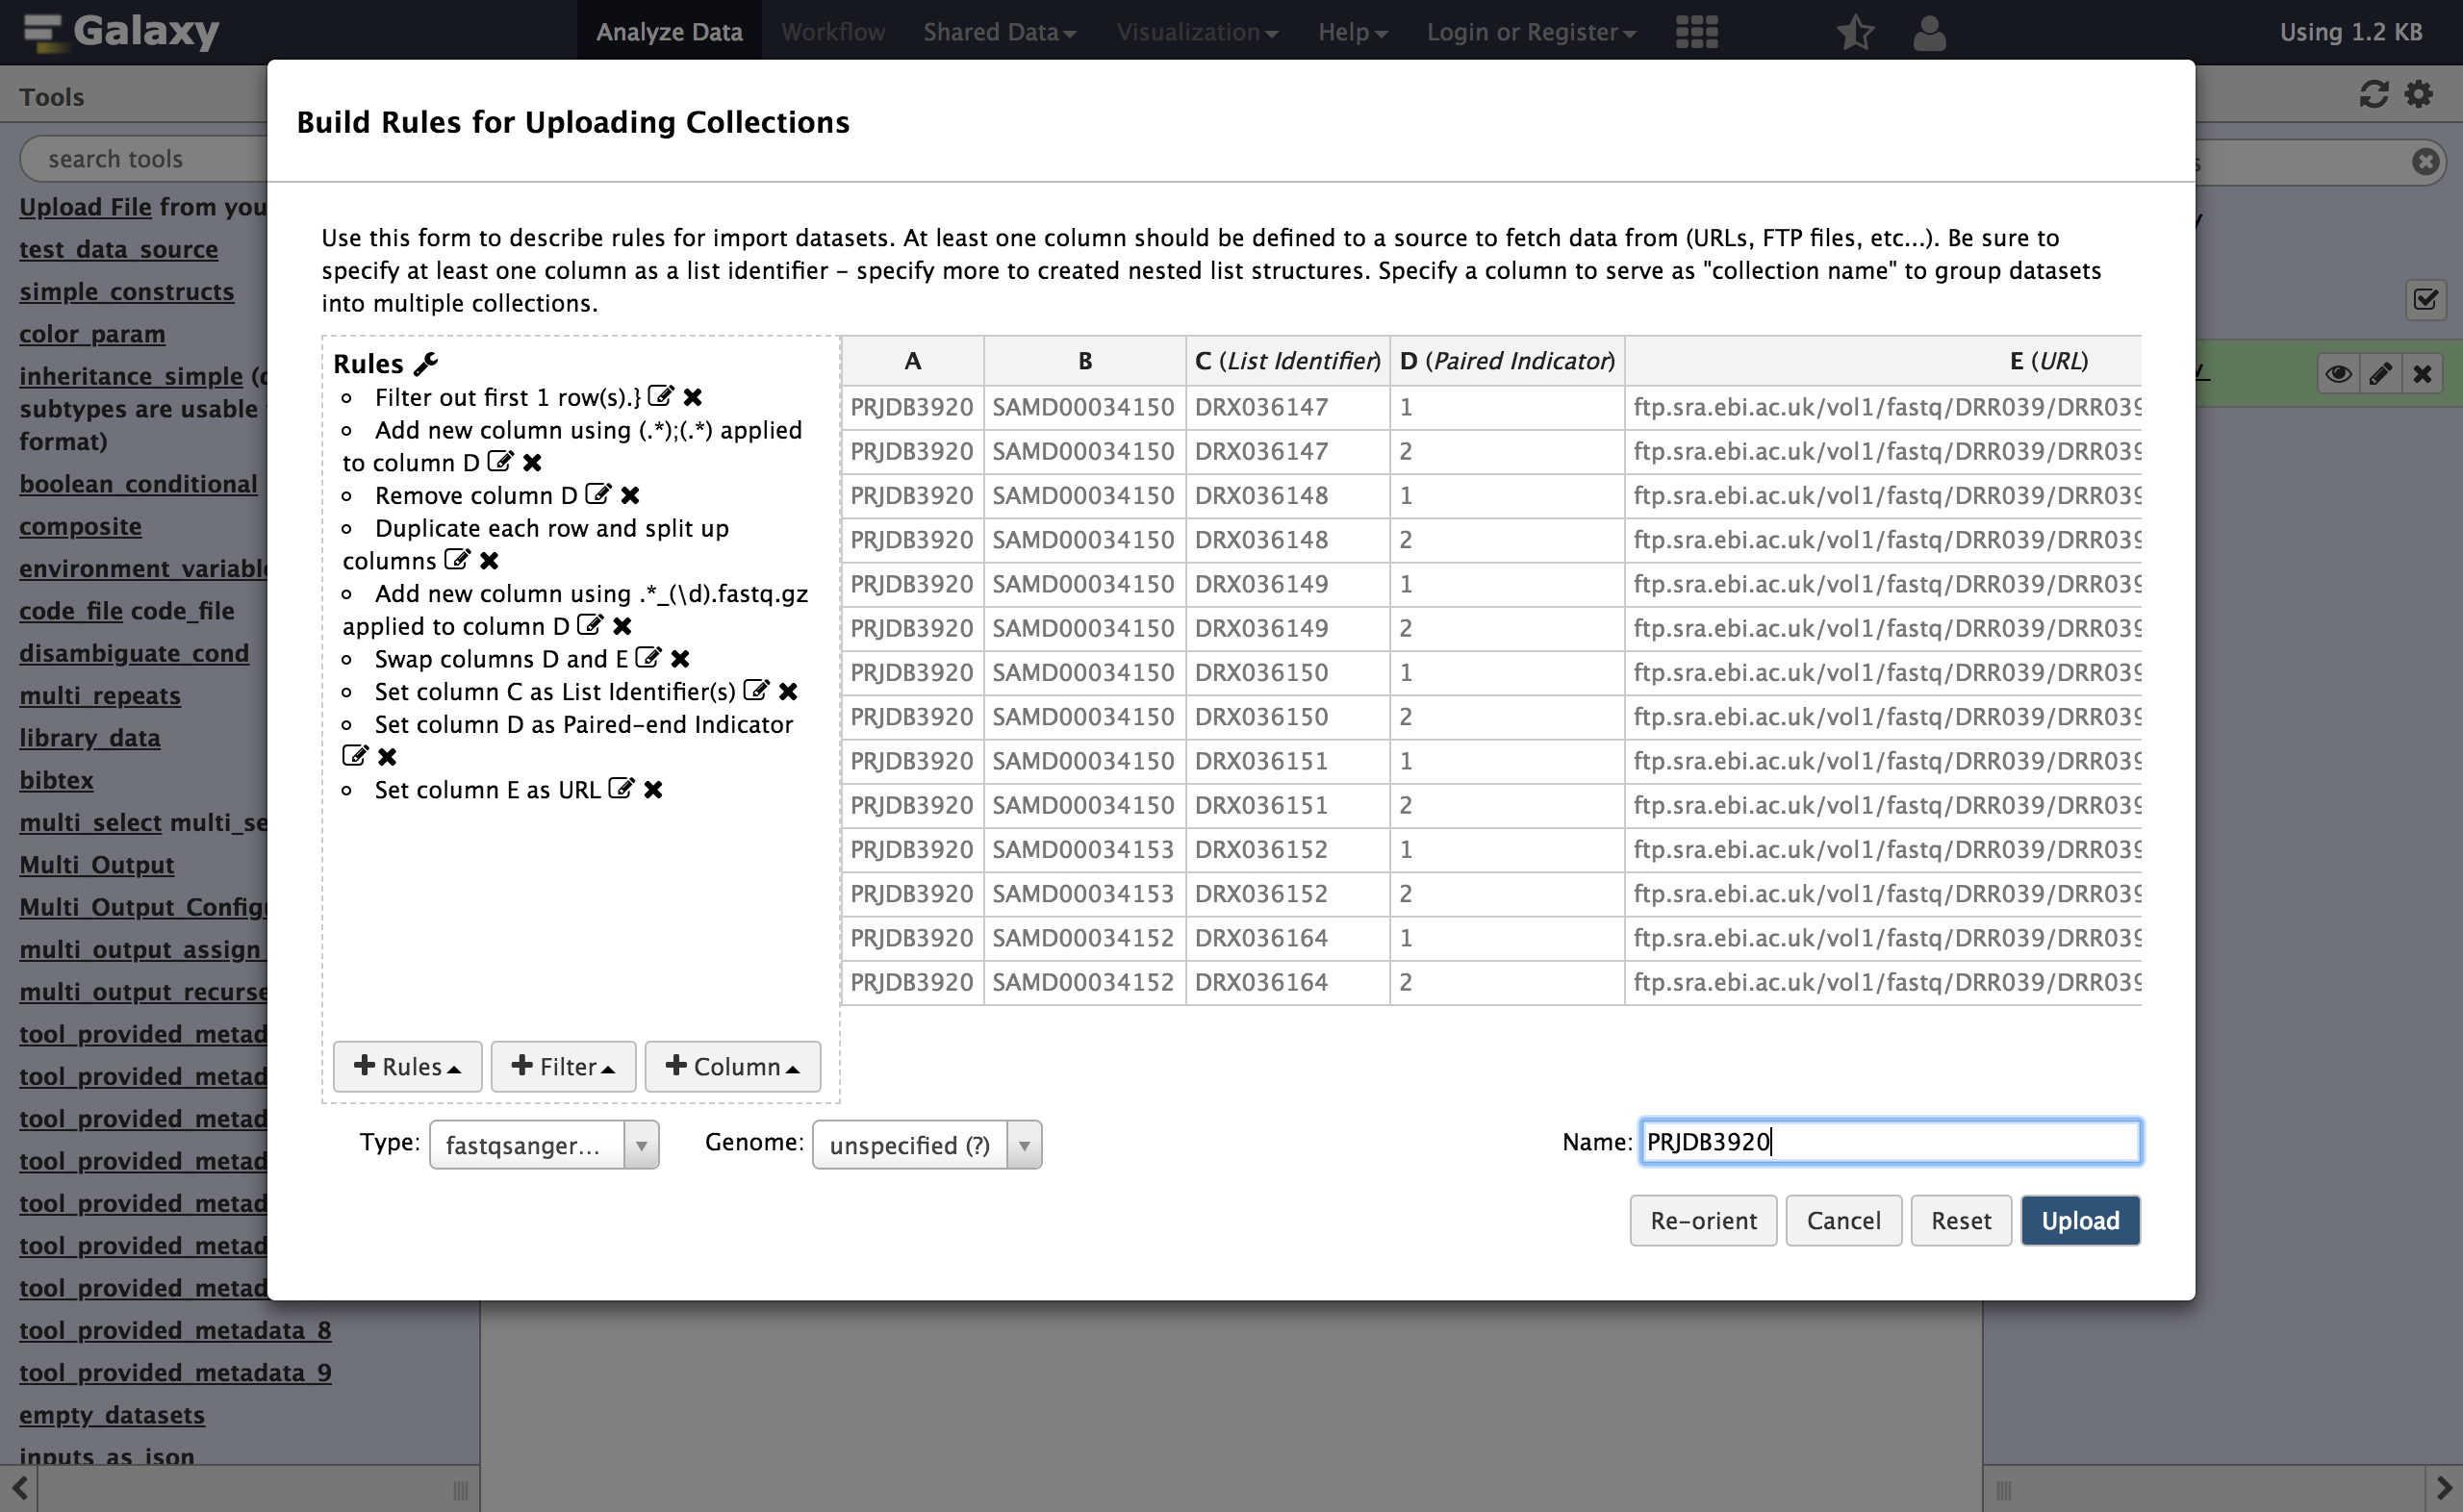The height and width of the screenshot is (1512, 2463).
Task: Expand the + Column menu
Action: click(x=732, y=1066)
